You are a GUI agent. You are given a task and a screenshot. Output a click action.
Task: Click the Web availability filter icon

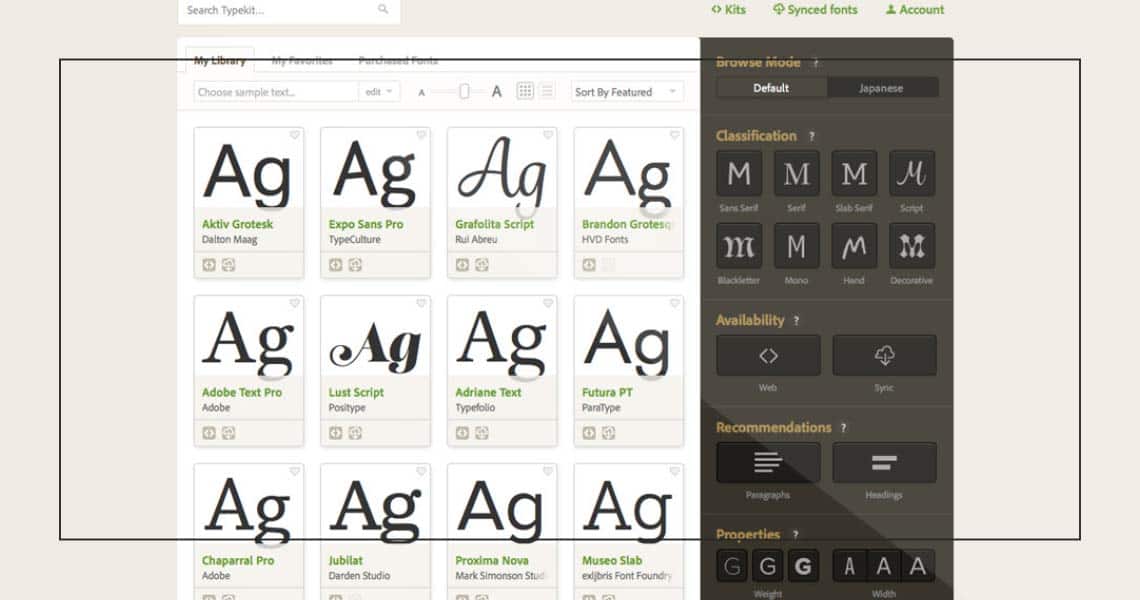768,356
